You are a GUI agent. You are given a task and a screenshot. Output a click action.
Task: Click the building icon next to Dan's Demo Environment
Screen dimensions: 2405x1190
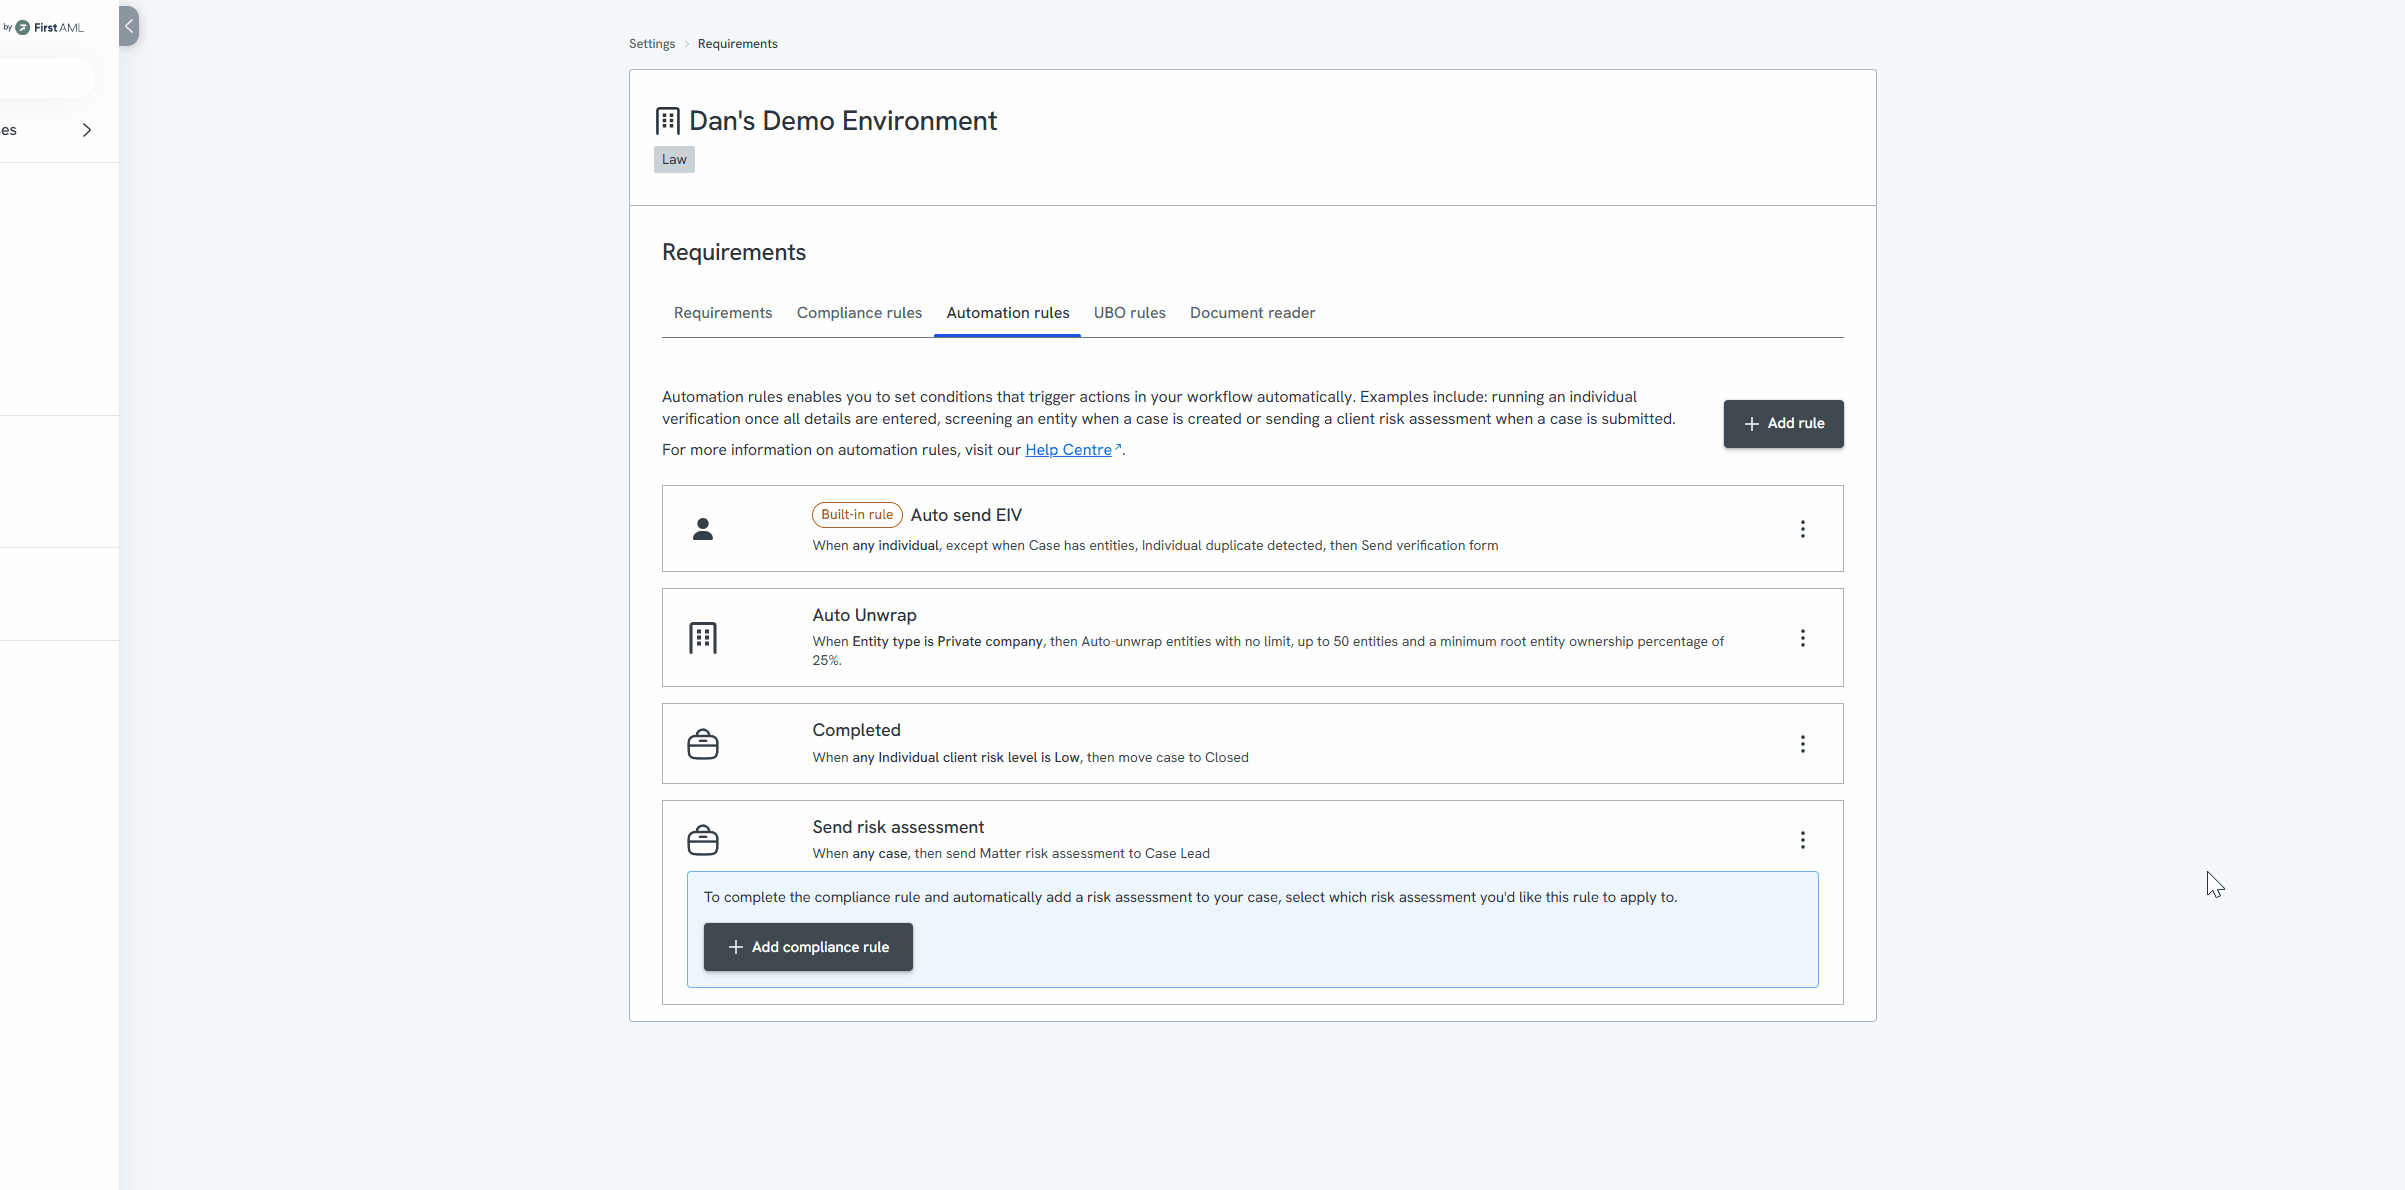668,121
